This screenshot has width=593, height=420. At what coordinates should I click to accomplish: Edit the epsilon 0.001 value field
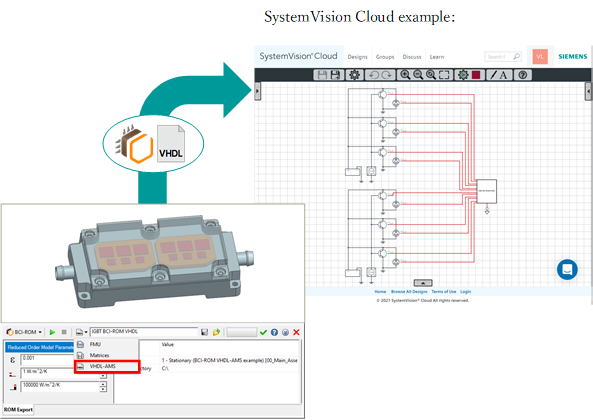[47, 359]
